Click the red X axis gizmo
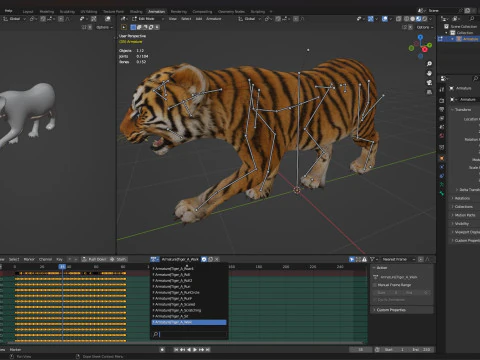This screenshot has height=360, width=480. pyautogui.click(x=425, y=49)
